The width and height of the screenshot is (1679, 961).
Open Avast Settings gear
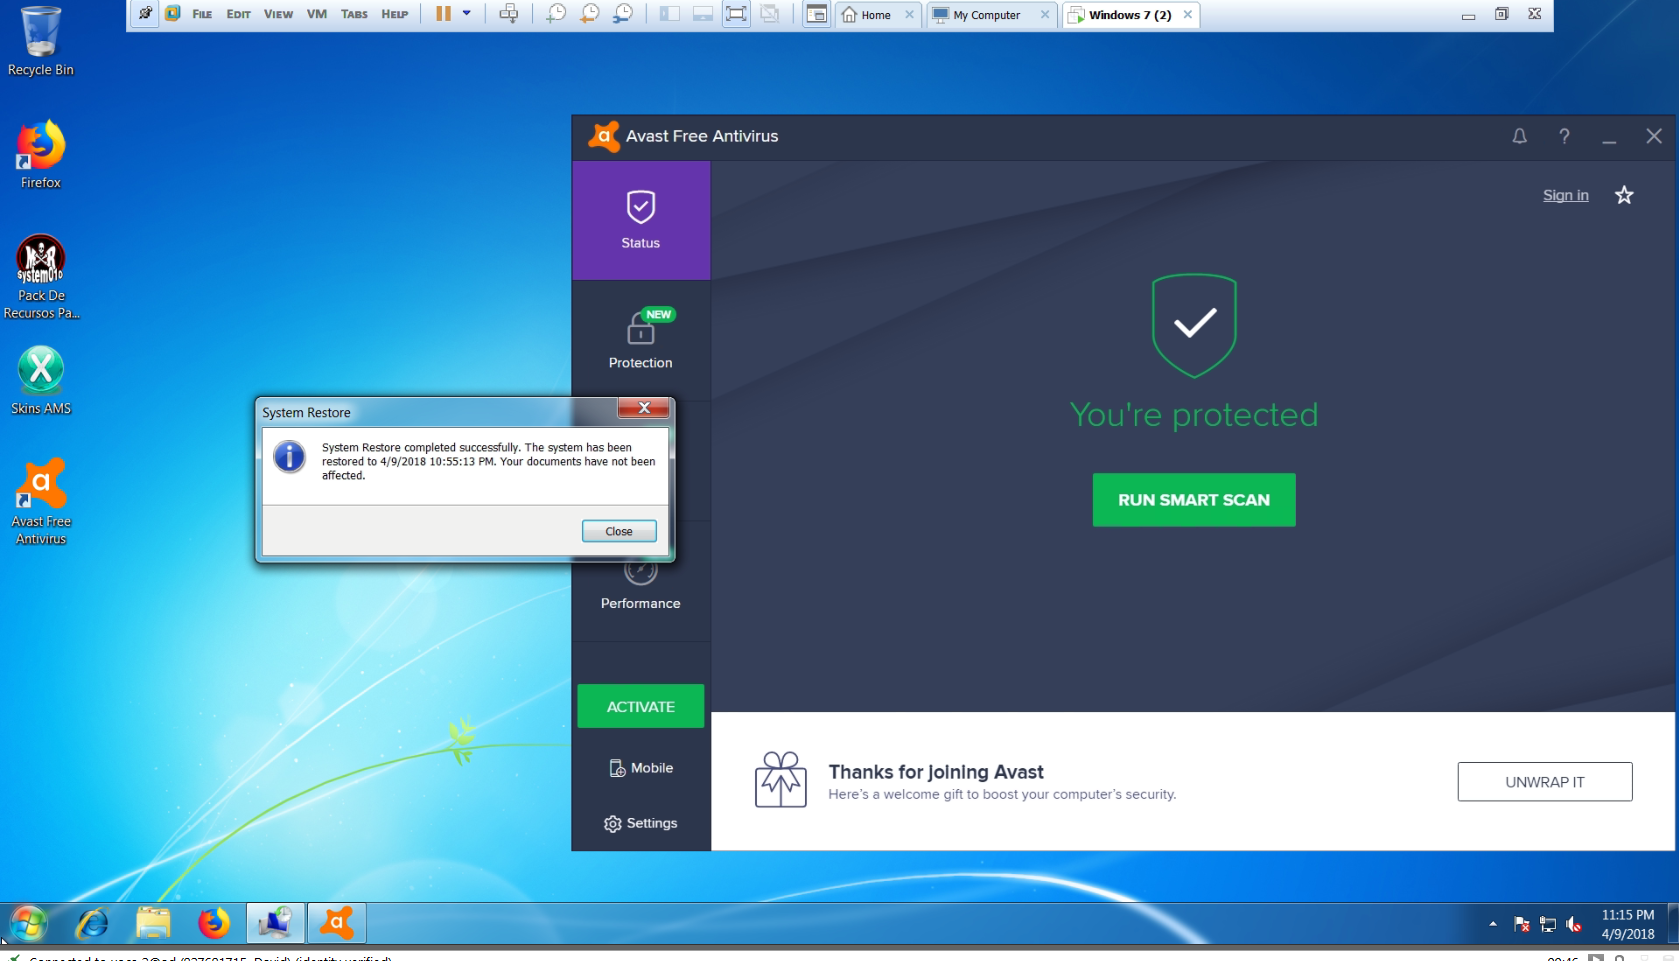tap(641, 823)
